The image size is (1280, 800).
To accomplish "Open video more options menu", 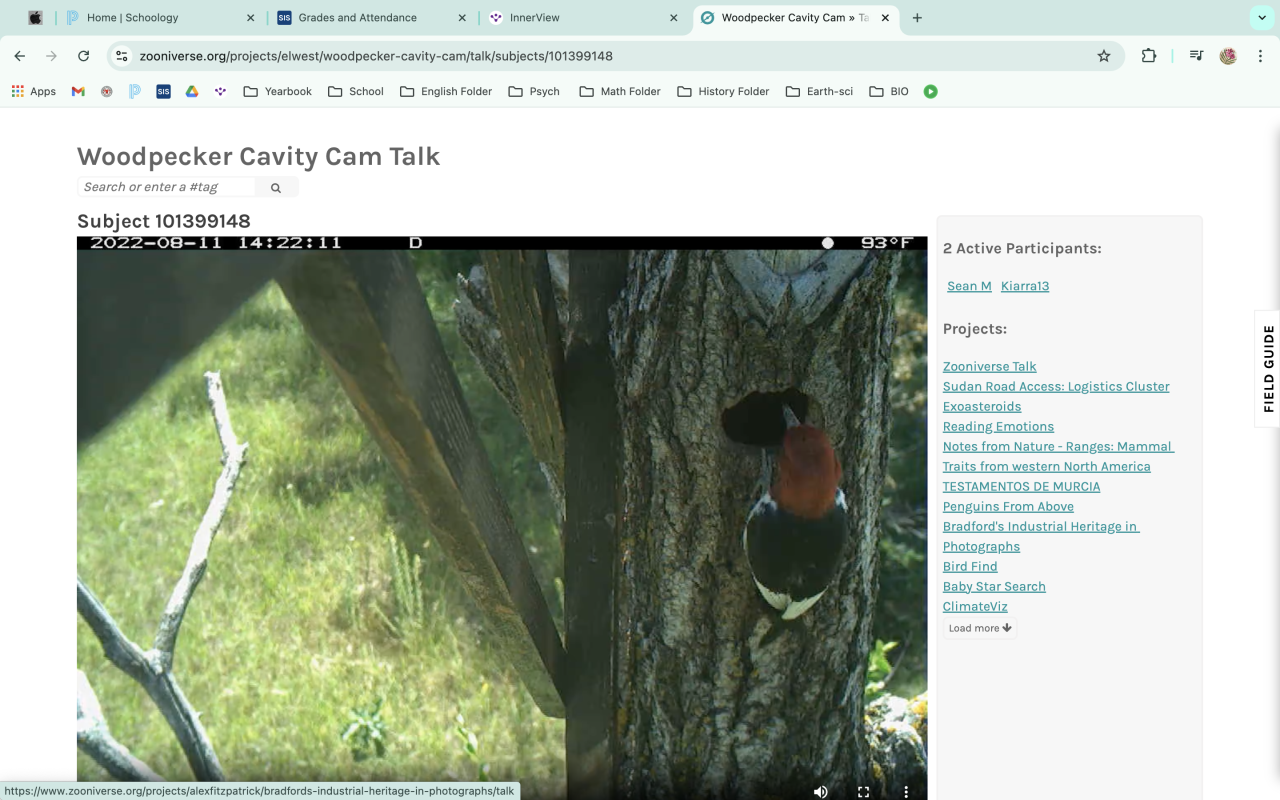I will pyautogui.click(x=906, y=791).
